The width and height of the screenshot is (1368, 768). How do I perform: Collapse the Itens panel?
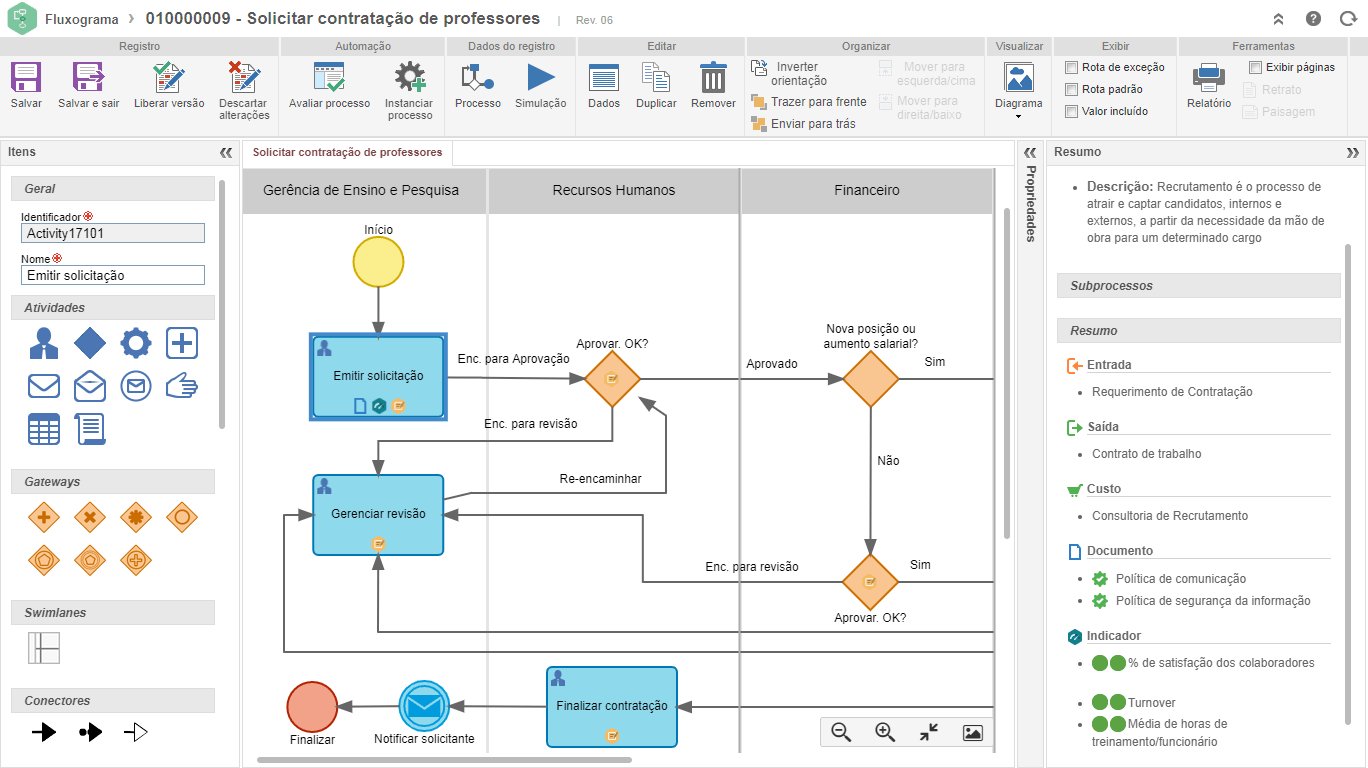pos(226,153)
